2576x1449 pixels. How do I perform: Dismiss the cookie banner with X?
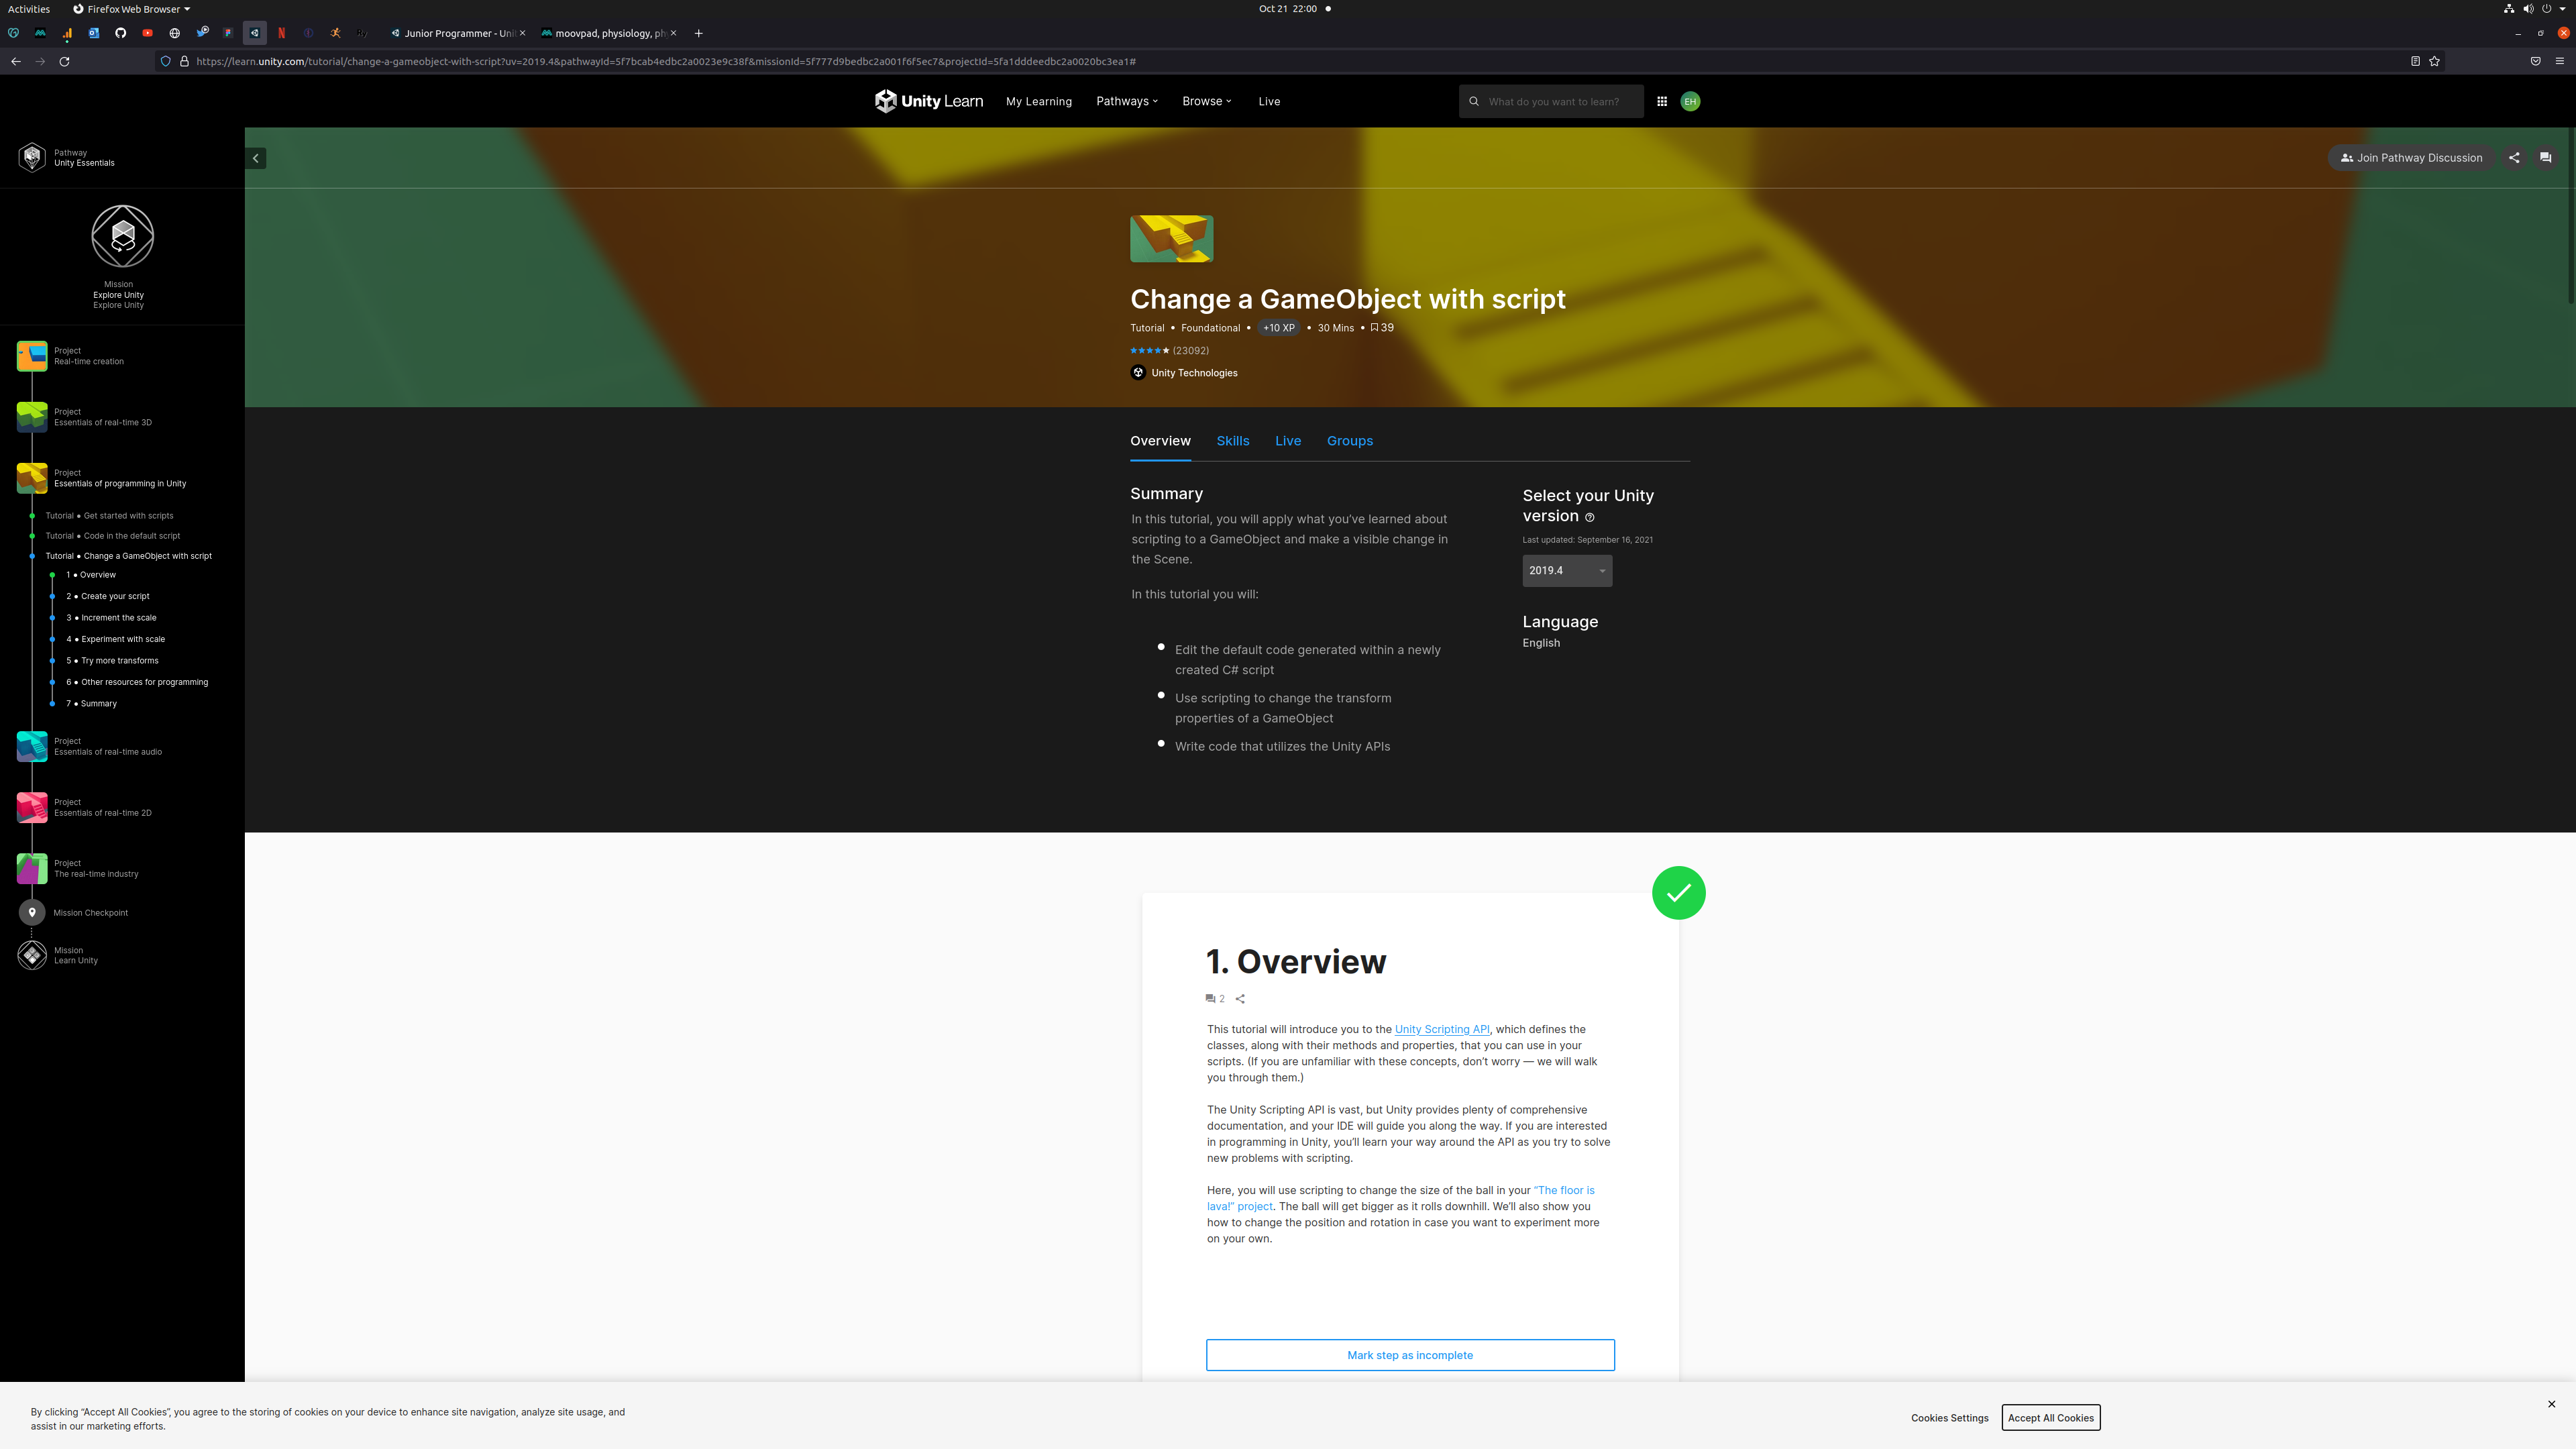pyautogui.click(x=2551, y=1404)
